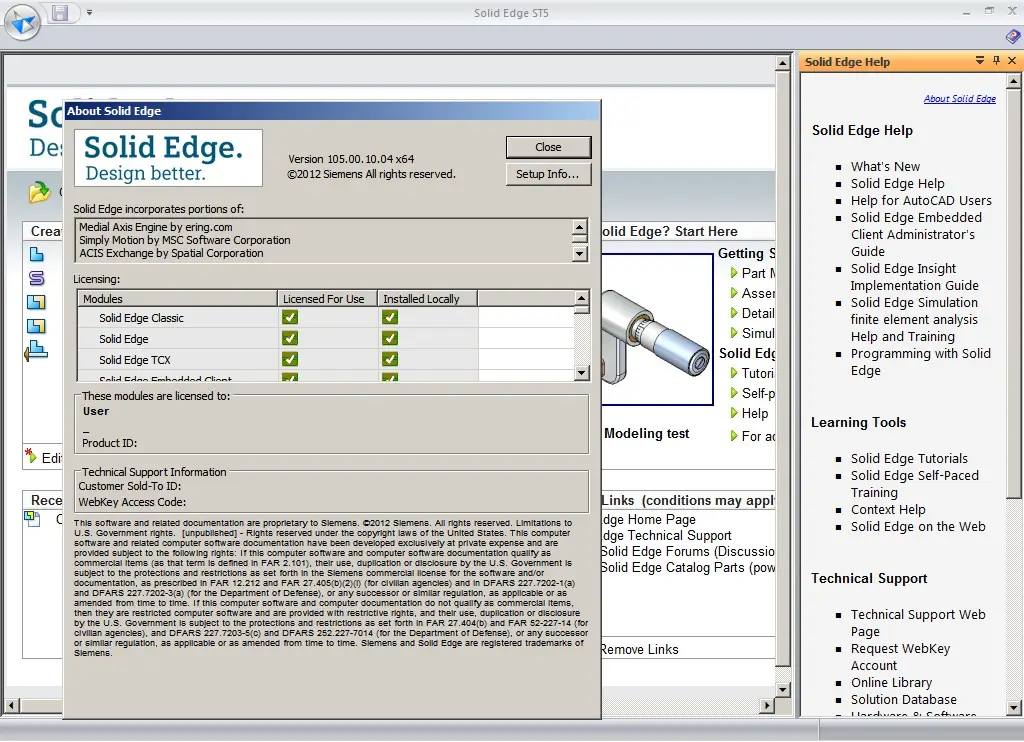Open Solution Database link
The image size is (1024, 742).
[x=903, y=700]
